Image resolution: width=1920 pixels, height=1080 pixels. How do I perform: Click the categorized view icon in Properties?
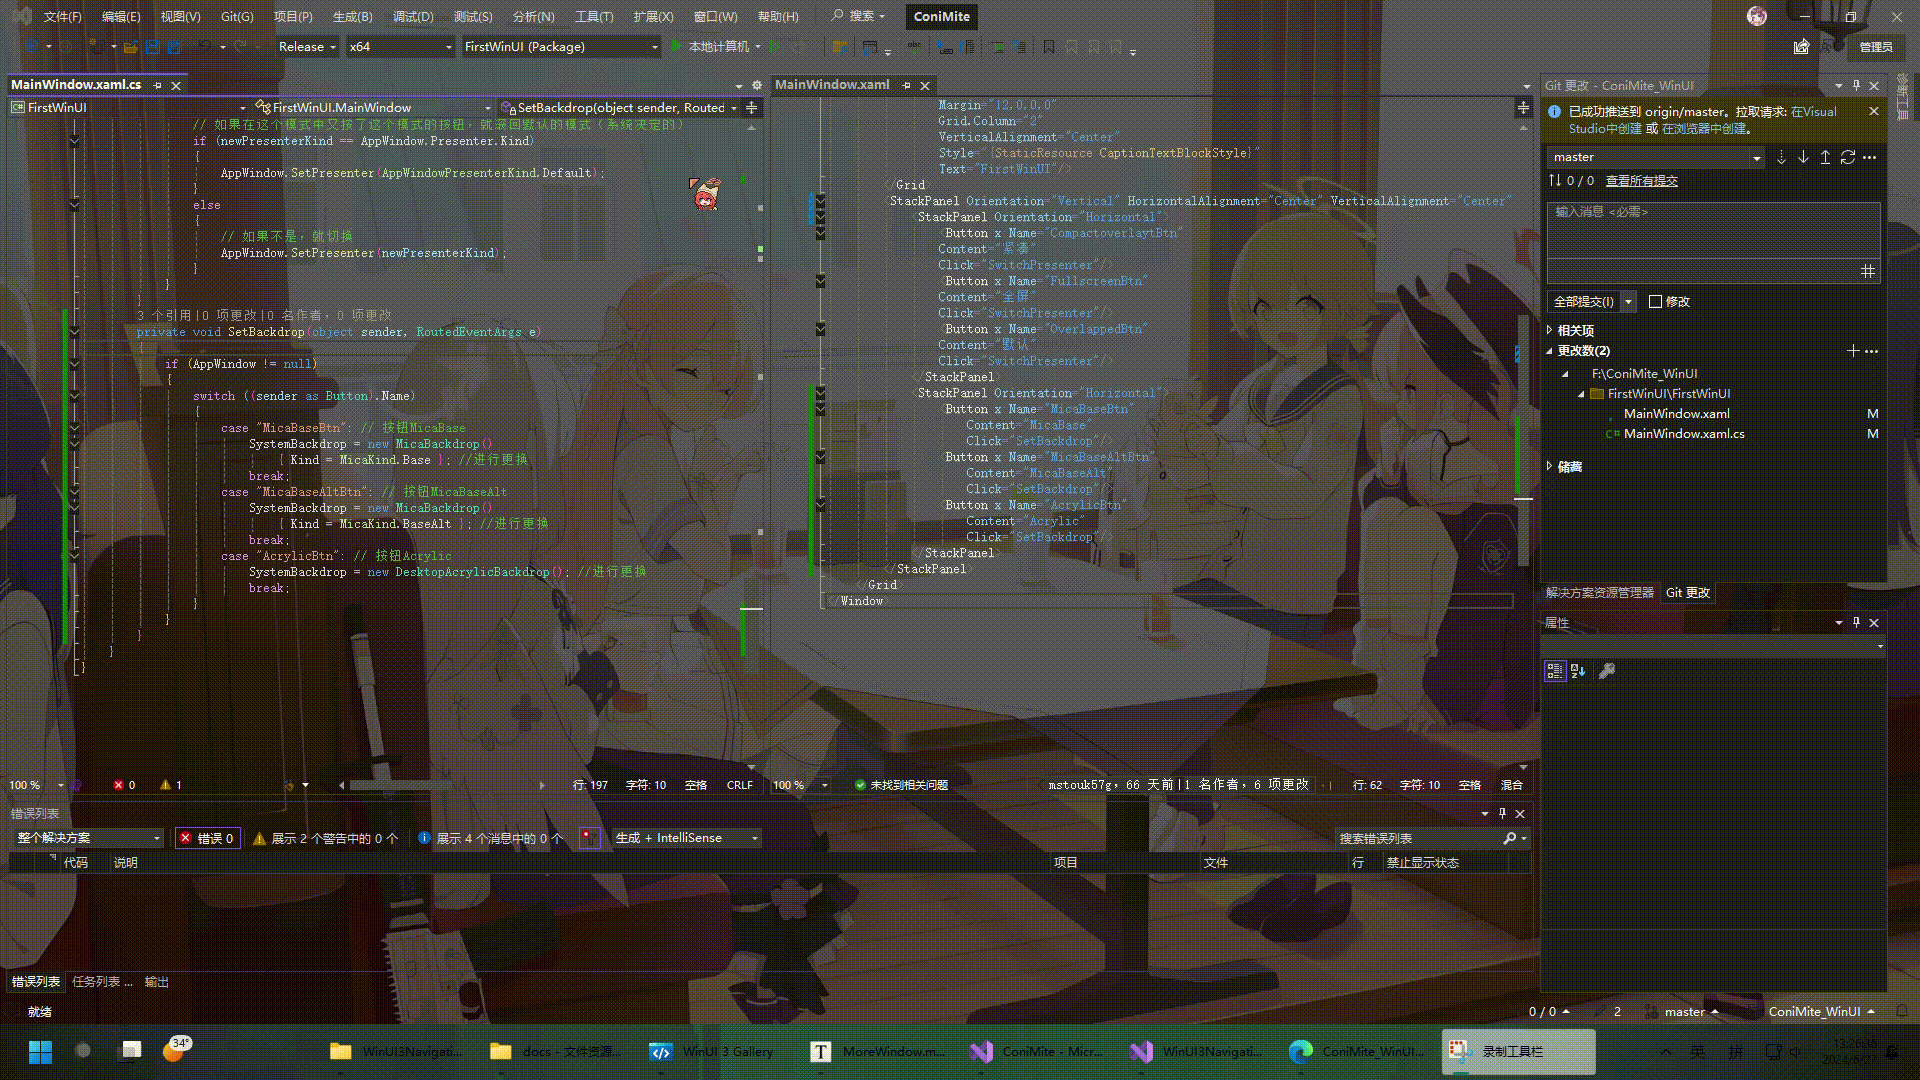(1554, 671)
